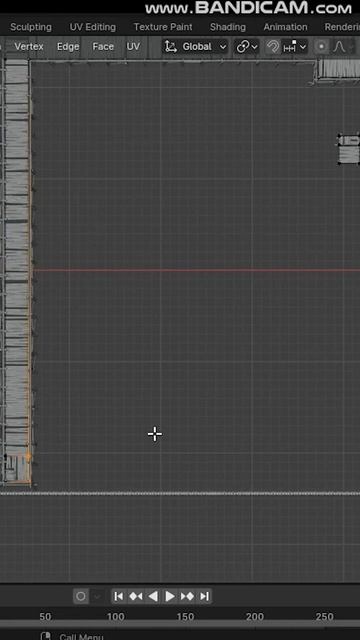Open the auto keyframing options dropdown
Image resolution: width=360 pixels, height=640 pixels.
click(x=97, y=596)
